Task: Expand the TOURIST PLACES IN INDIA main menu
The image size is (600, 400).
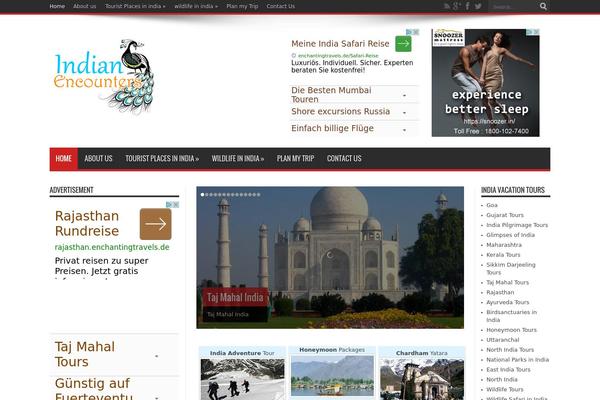Action: (162, 158)
